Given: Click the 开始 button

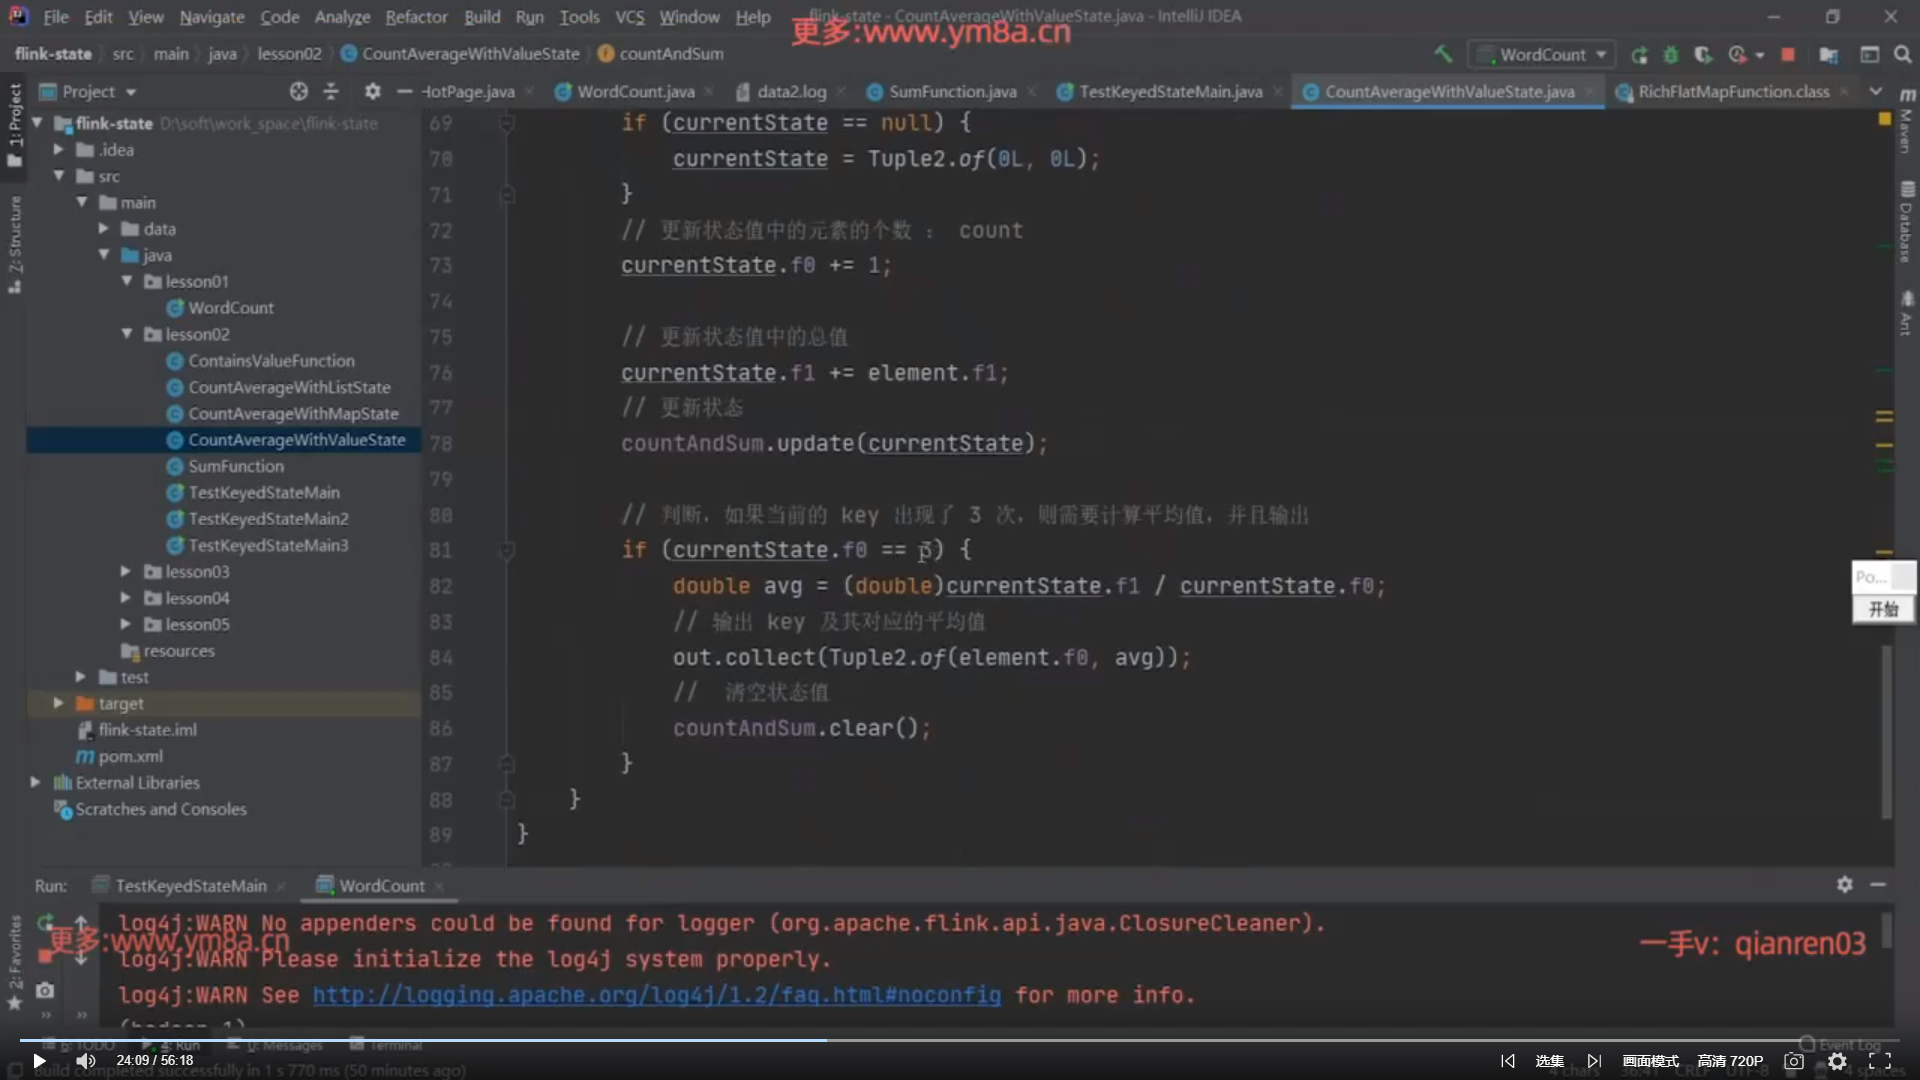Looking at the screenshot, I should [x=1883, y=609].
